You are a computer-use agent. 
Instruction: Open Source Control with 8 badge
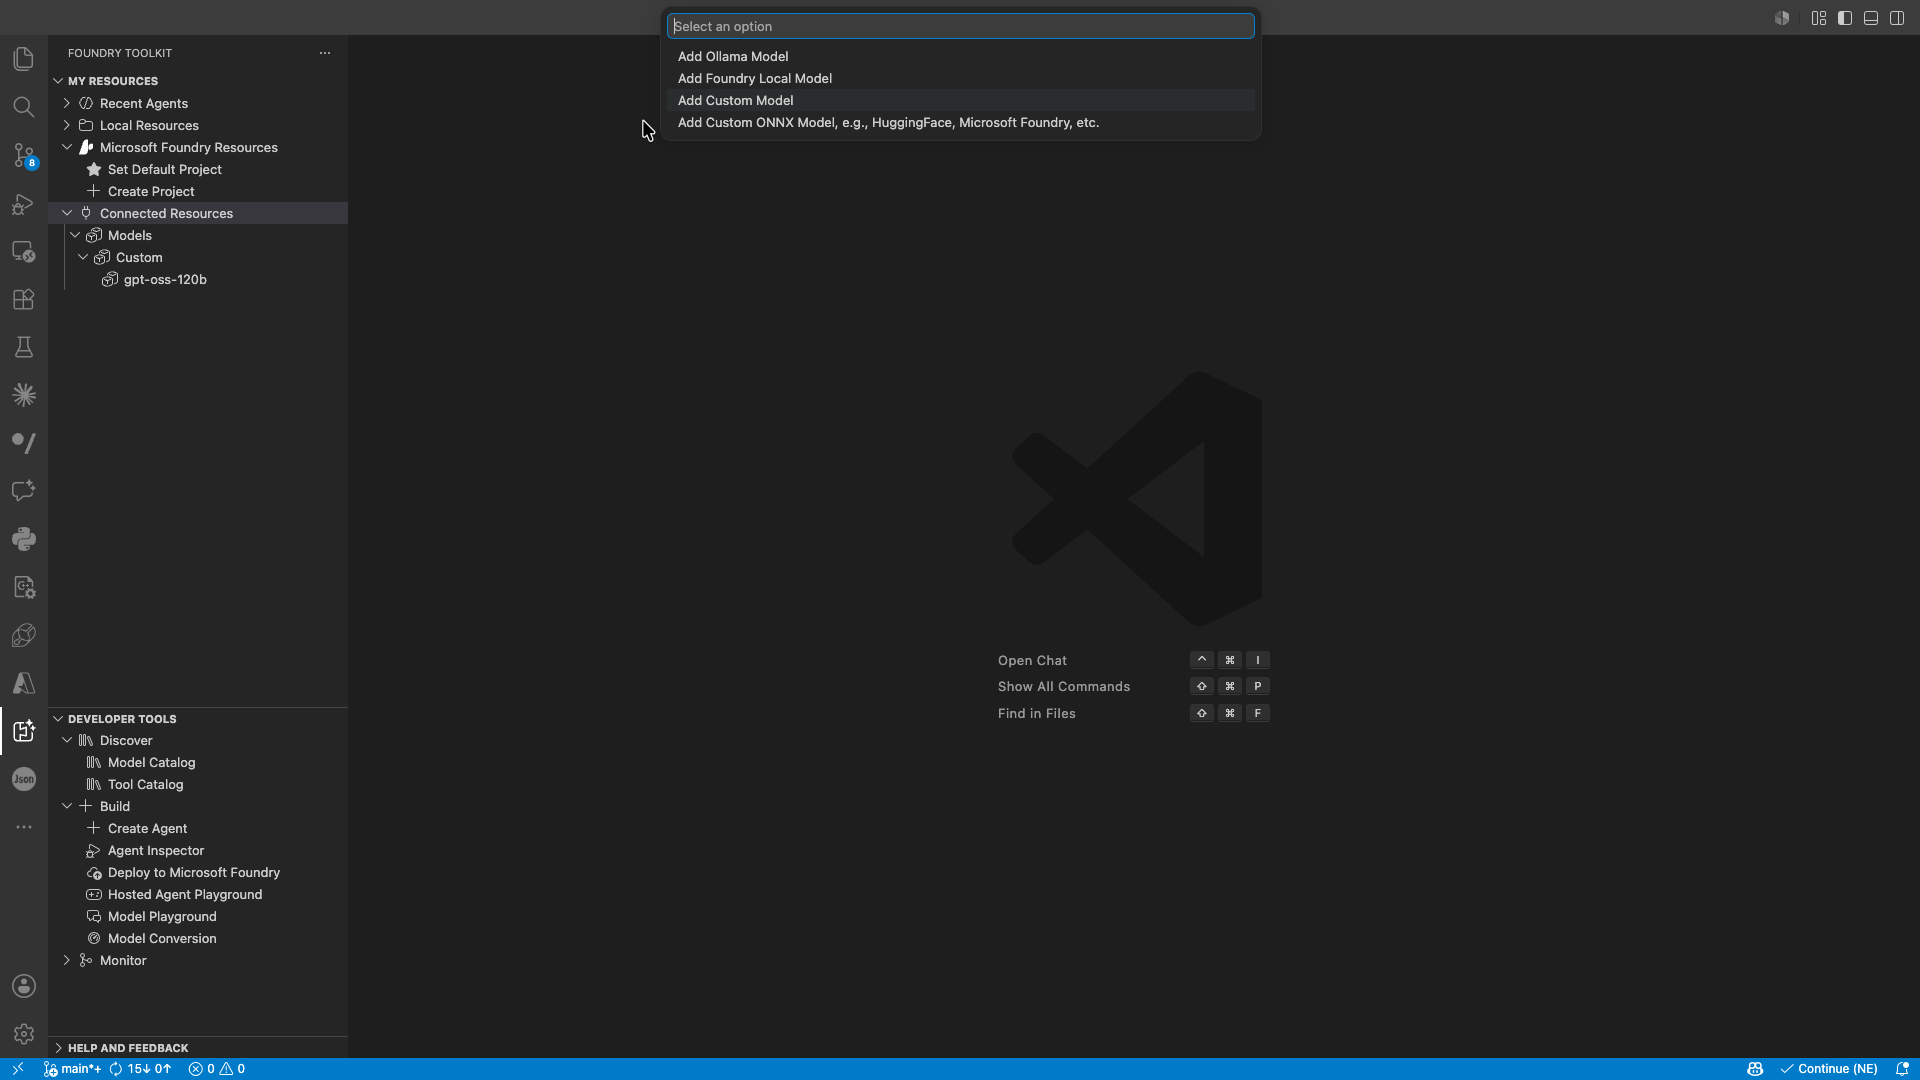tap(24, 155)
